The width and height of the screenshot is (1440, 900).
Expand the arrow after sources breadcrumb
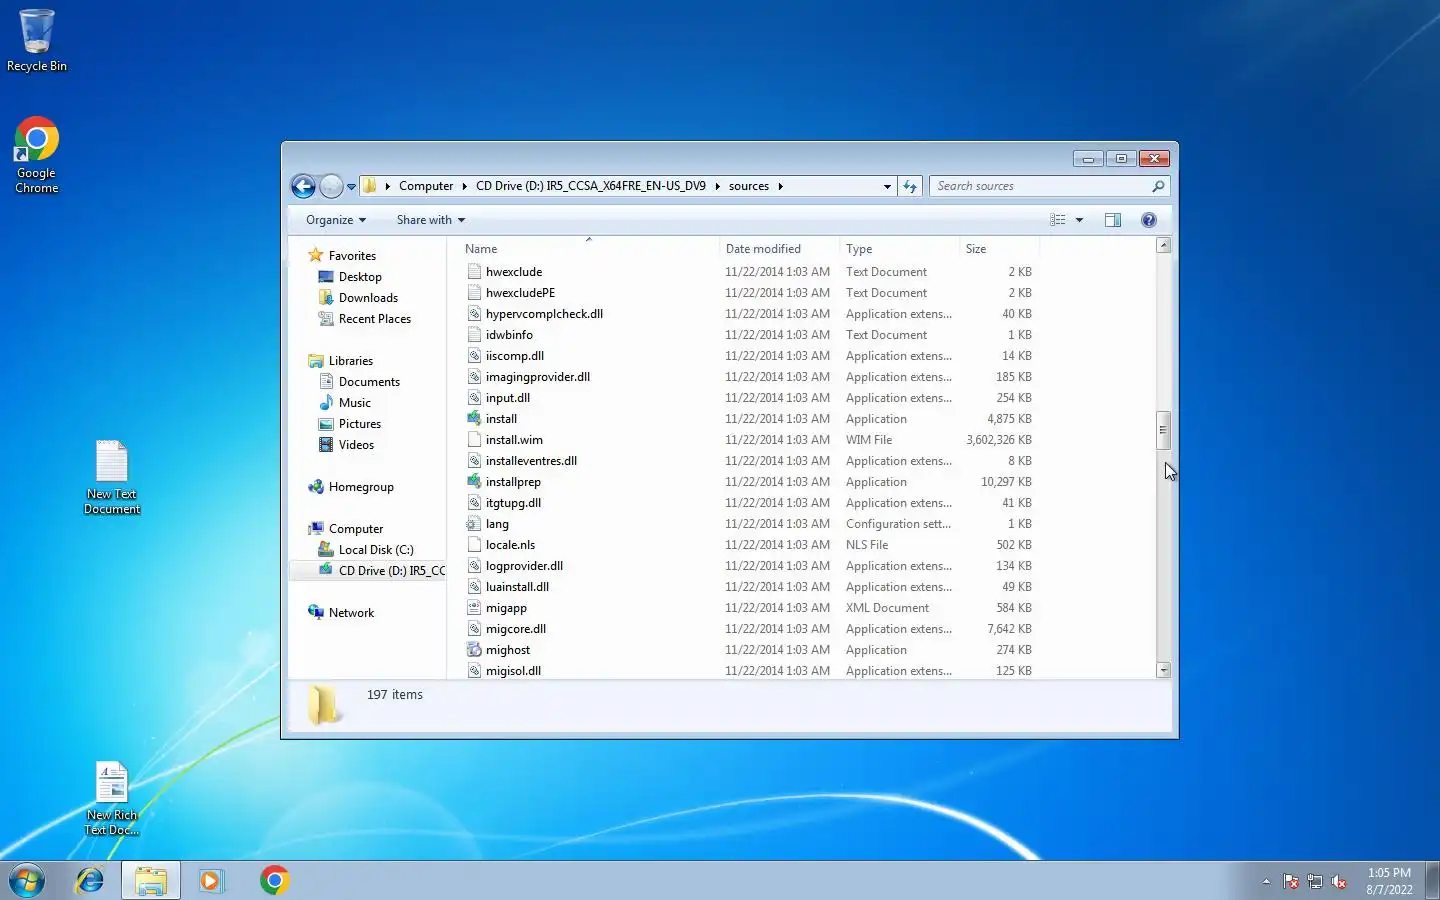[x=781, y=187]
